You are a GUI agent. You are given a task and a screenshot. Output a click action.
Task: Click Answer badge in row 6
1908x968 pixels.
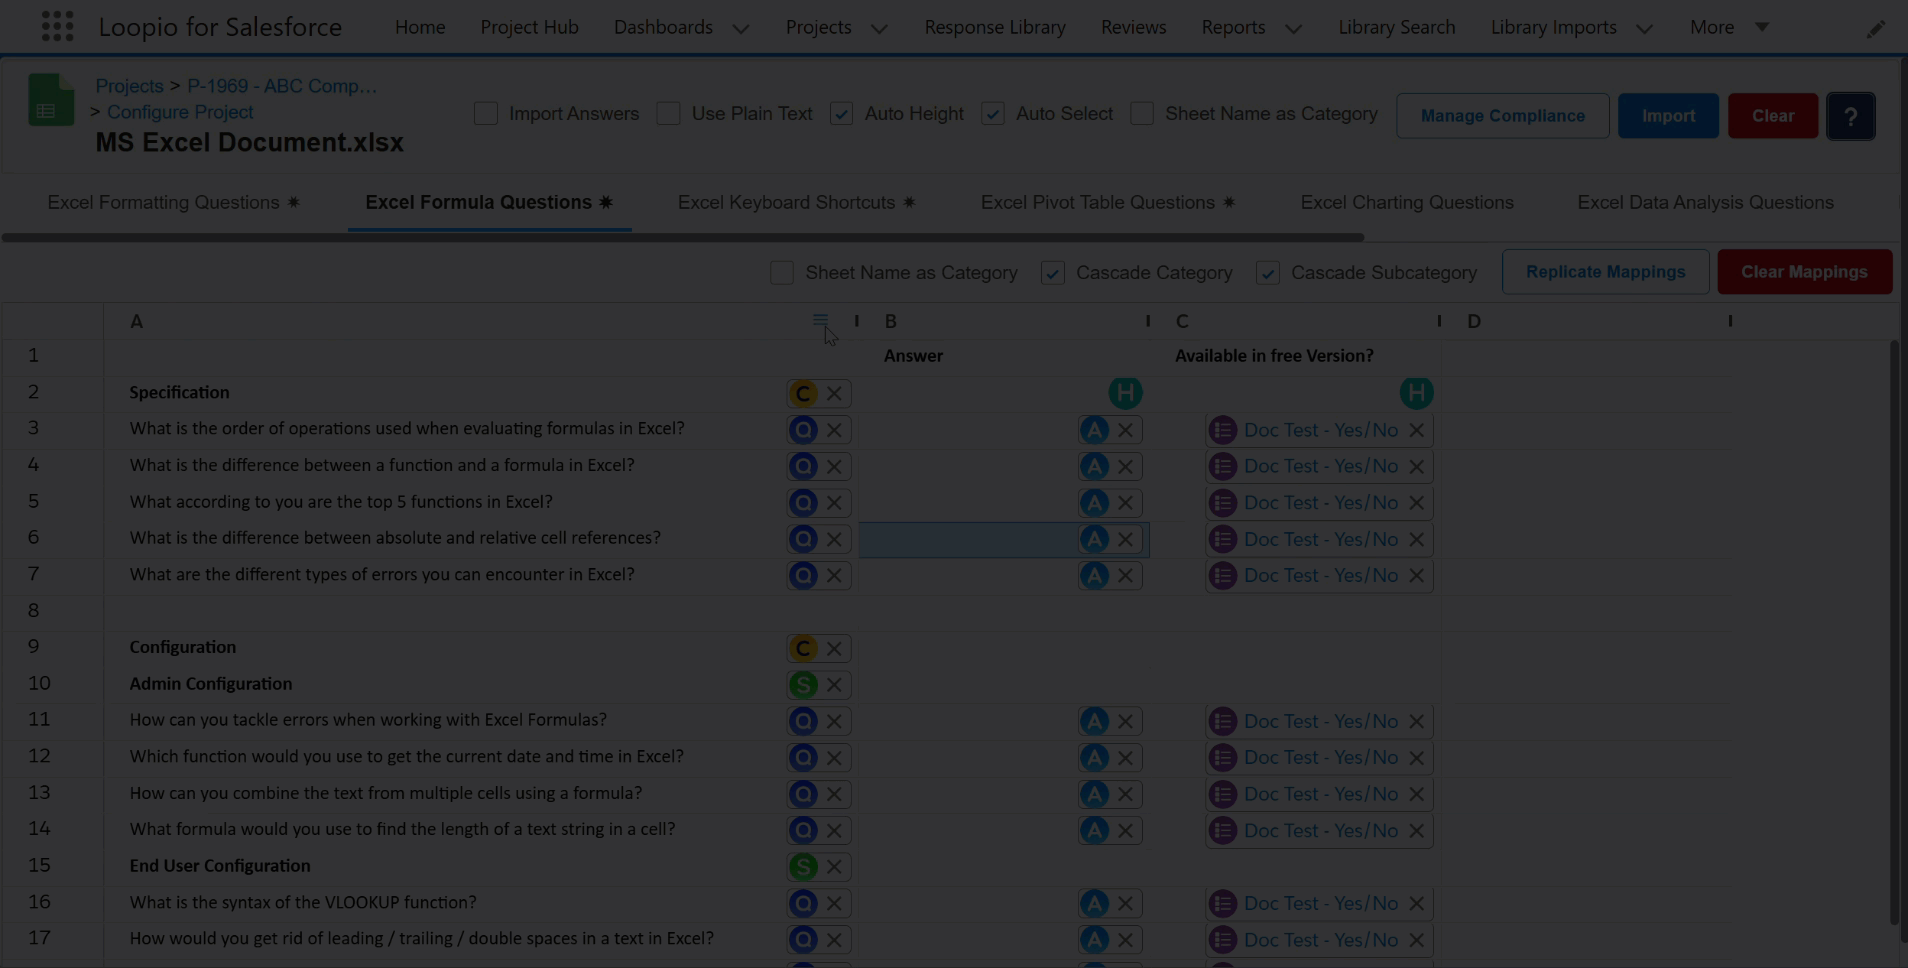pyautogui.click(x=1094, y=539)
